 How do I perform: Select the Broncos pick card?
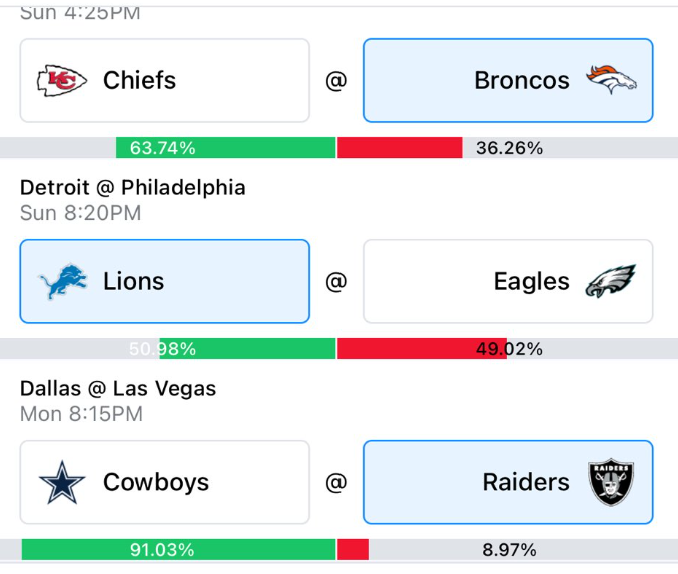[x=508, y=80]
